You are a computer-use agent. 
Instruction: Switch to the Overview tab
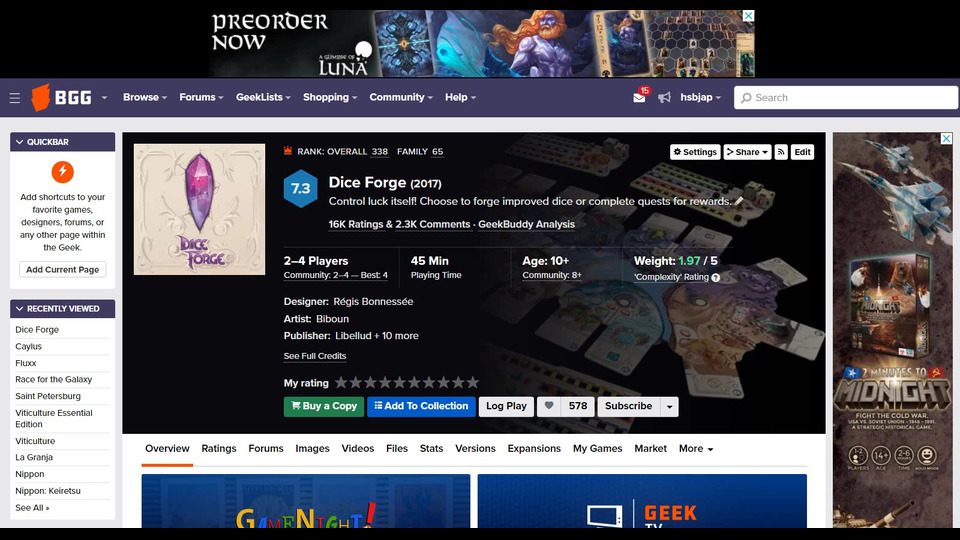coord(167,449)
